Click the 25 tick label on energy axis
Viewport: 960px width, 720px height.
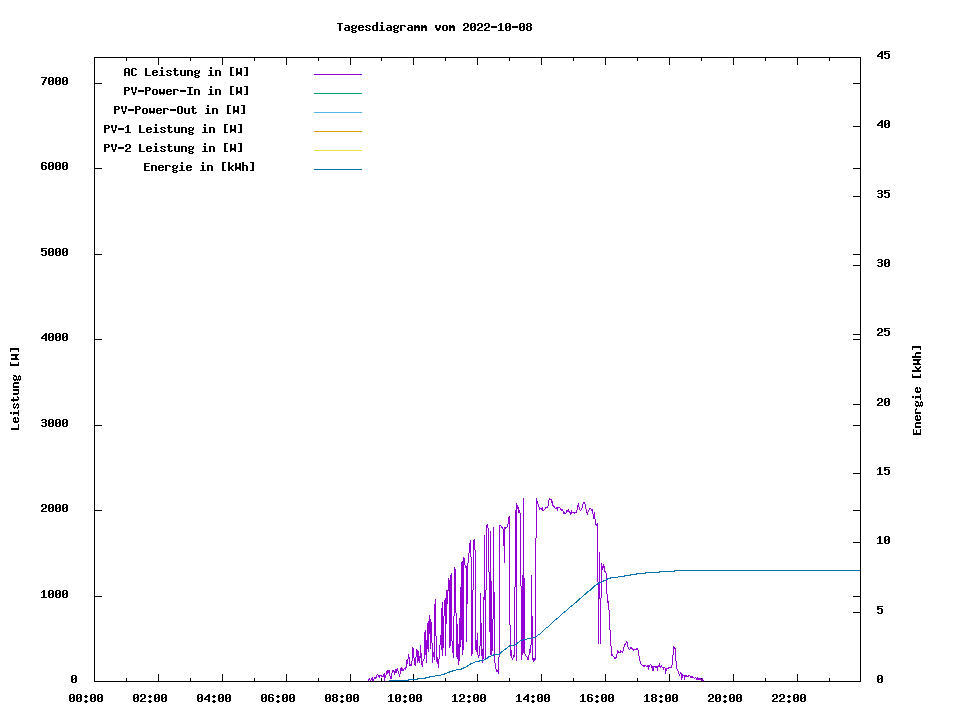point(883,333)
